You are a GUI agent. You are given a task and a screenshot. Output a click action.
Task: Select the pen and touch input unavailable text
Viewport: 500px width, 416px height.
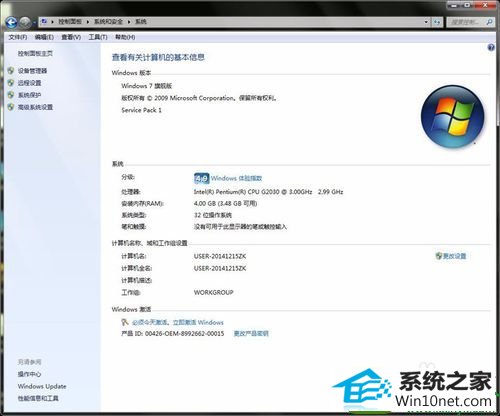point(240,227)
